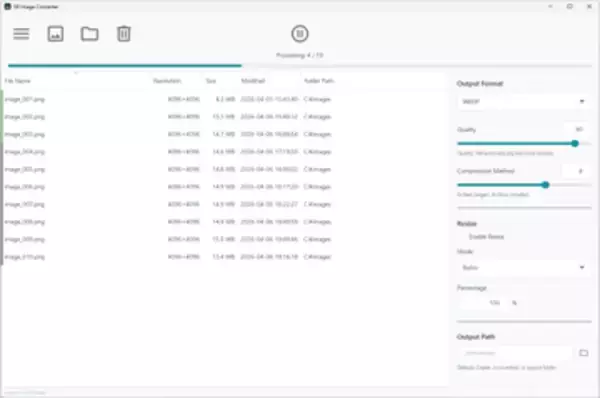Click the Output Path heading
Image resolution: width=600 pixels, height=398 pixels.
tap(476, 337)
